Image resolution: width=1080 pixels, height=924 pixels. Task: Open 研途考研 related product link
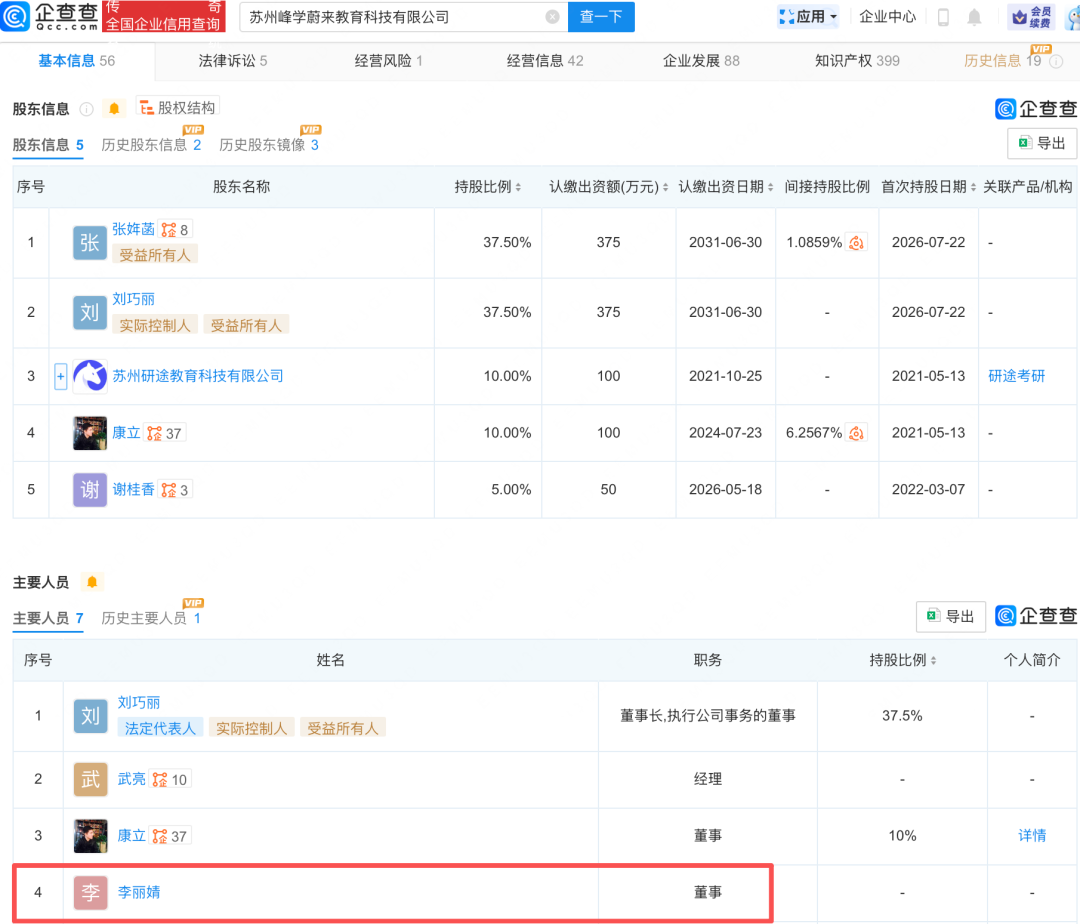[1017, 377]
